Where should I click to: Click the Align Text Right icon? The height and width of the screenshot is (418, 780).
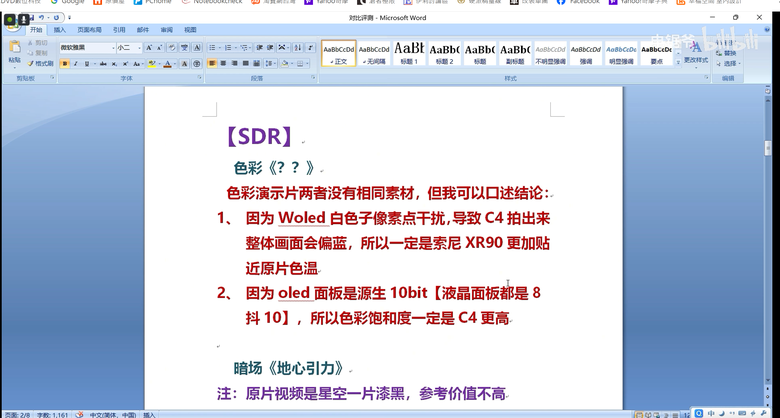click(234, 64)
